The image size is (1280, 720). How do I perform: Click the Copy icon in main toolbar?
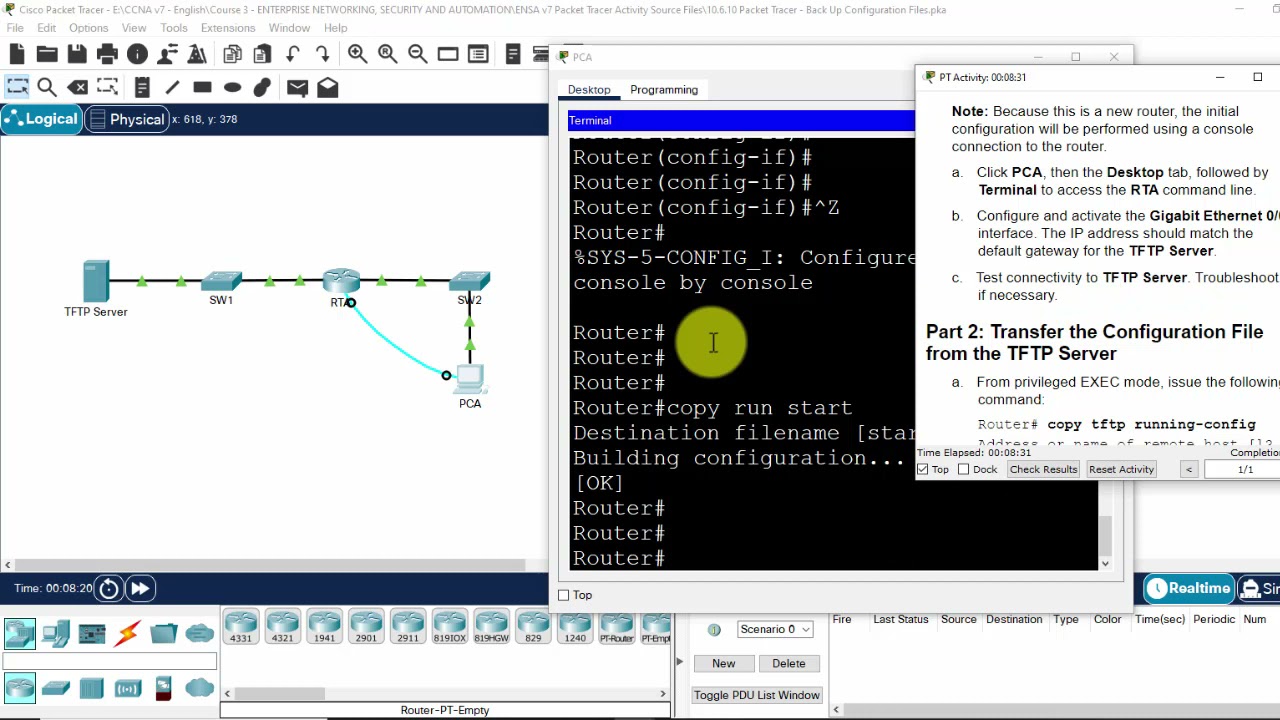(233, 54)
